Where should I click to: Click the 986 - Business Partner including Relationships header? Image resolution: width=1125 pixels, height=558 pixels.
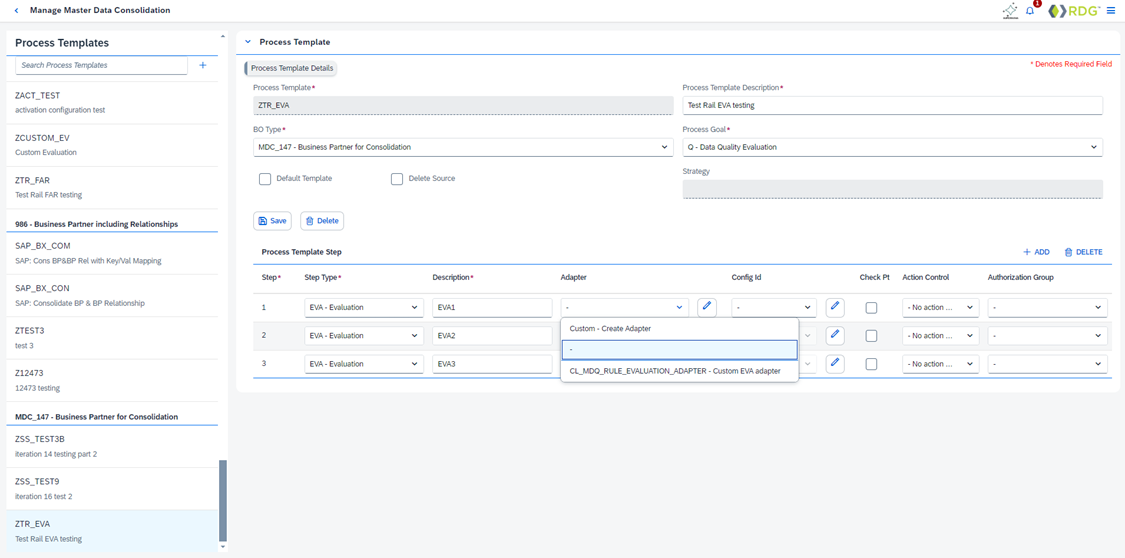(96, 224)
